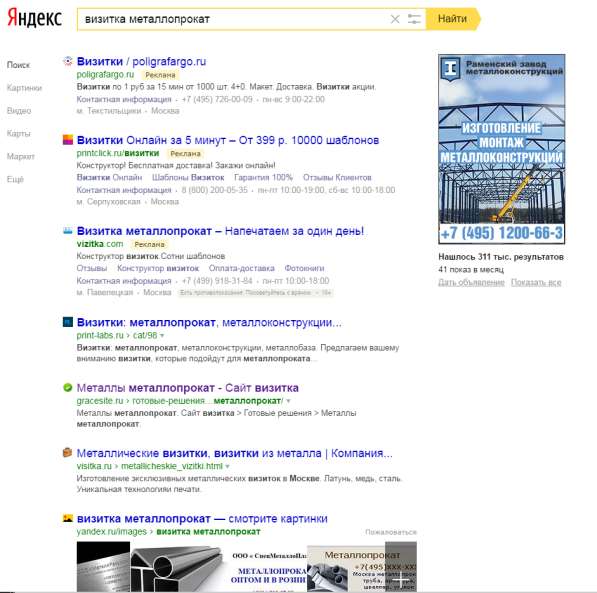This screenshot has height=593, width=597.
Task: Switch to the Картинки tab
Action: [24, 88]
